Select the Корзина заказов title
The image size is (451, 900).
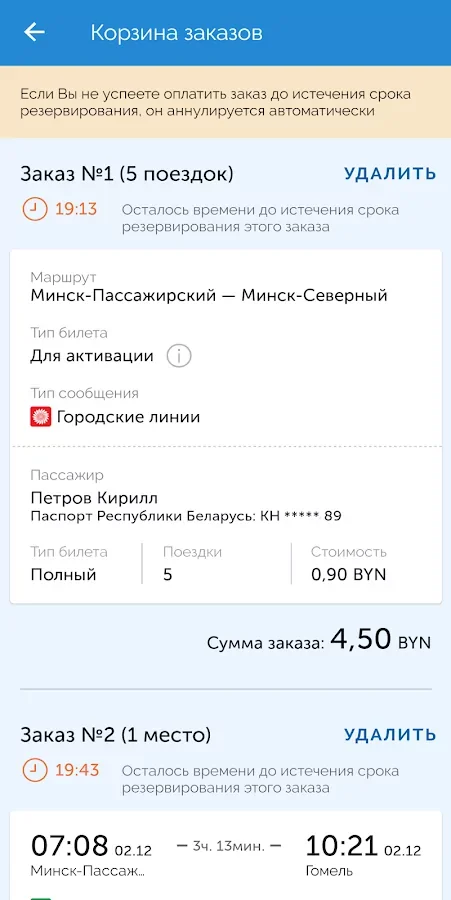(176, 33)
